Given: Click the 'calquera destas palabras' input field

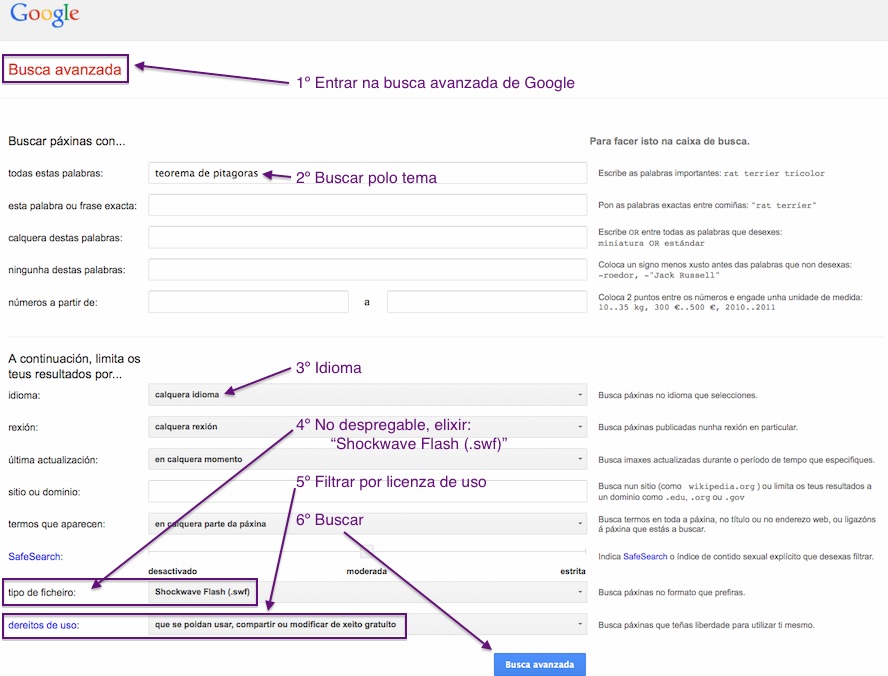Looking at the screenshot, I should pos(365,236).
